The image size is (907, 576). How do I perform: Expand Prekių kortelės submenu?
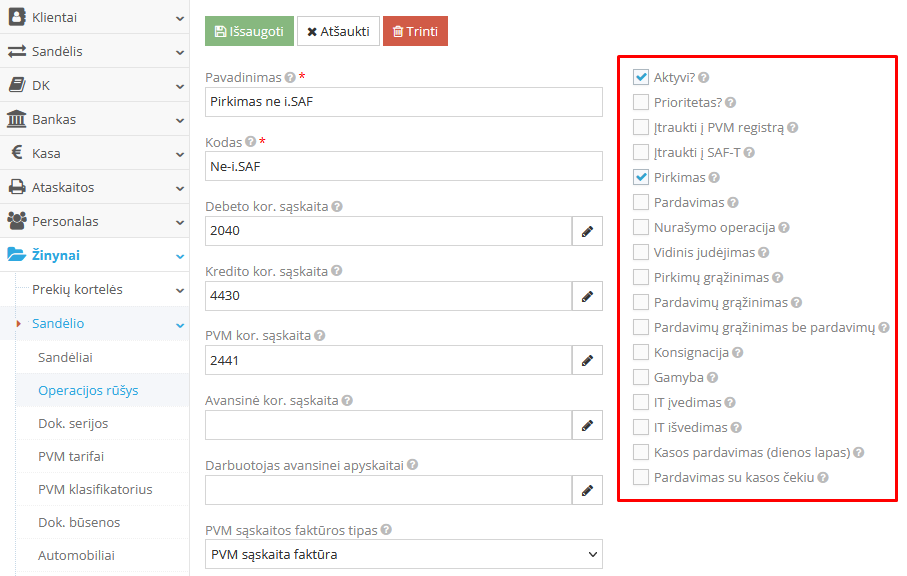click(x=94, y=290)
